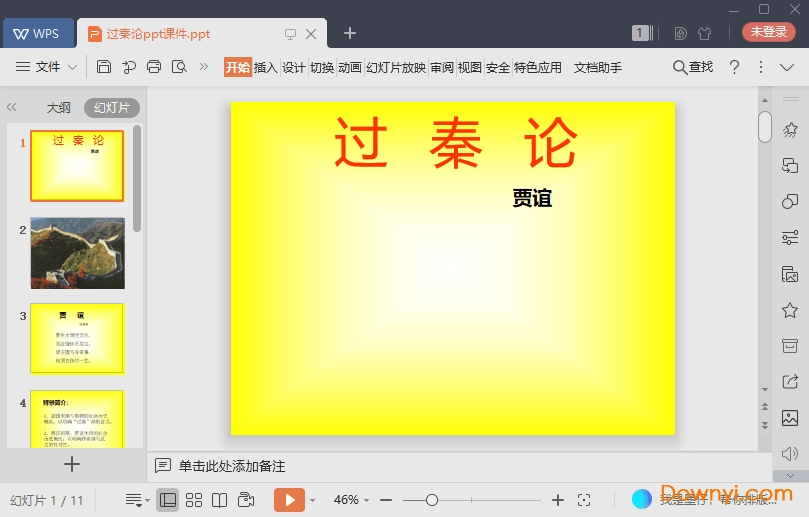Screen dimensions: 809x517
Task: Open the notes layout dropdown in status bar
Action: coord(137,500)
